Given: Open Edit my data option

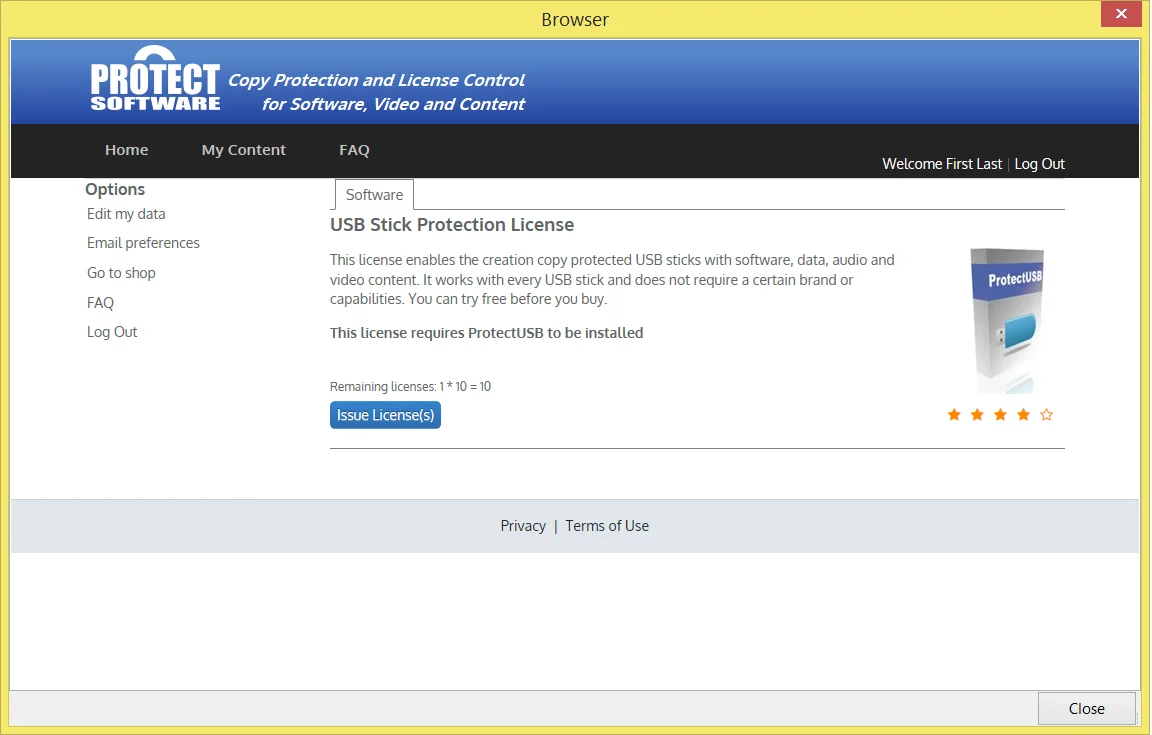Looking at the screenshot, I should [x=126, y=214].
